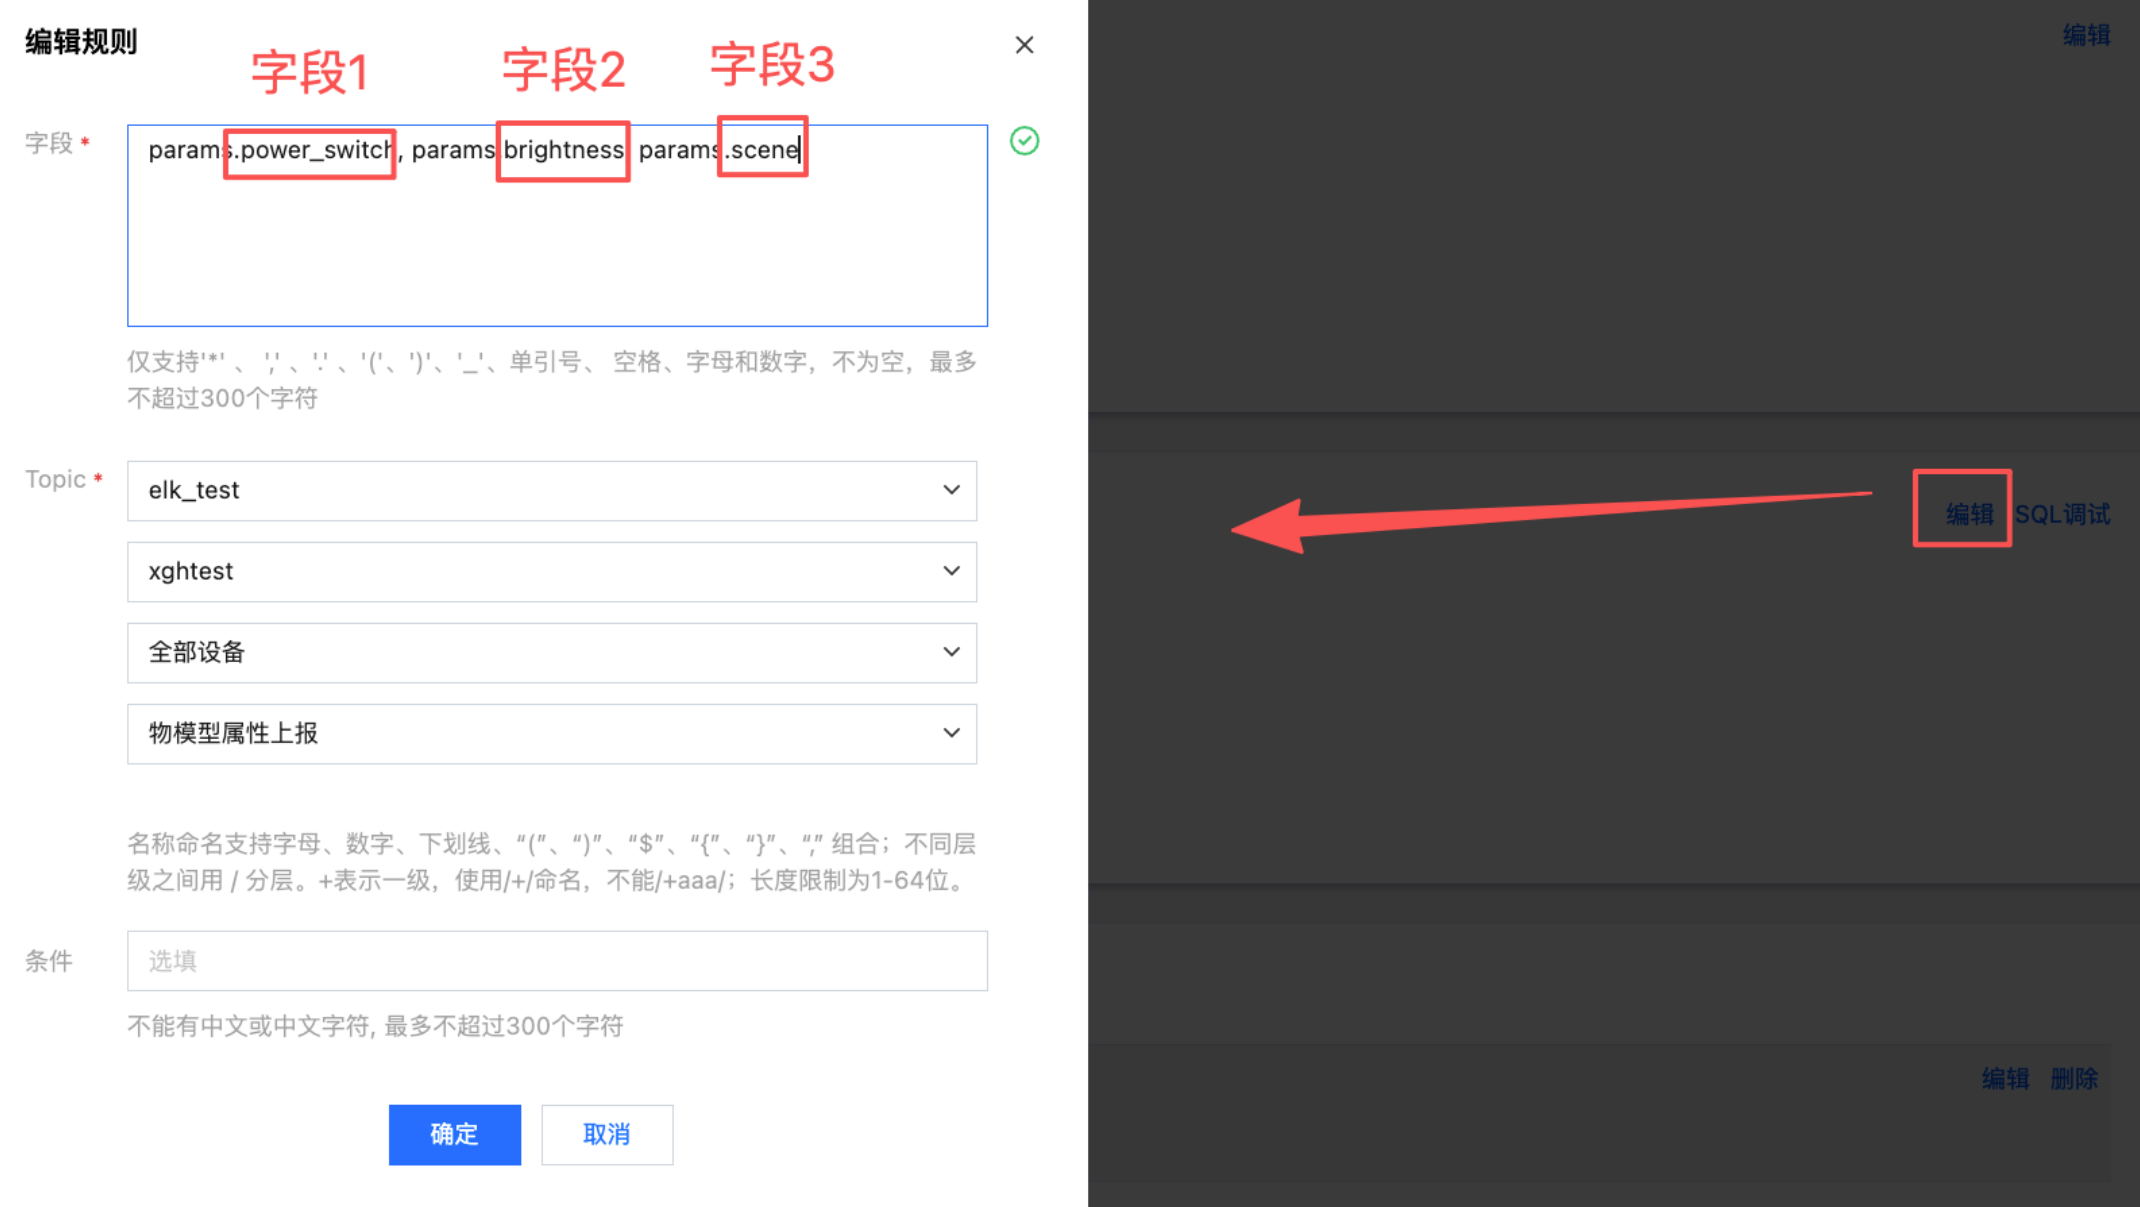The height and width of the screenshot is (1207, 2140).
Task: Click the 编辑规则 dialog title
Action: 81,42
